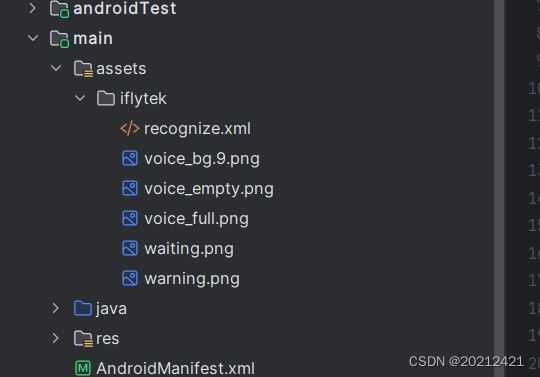Viewport: 540px width, 377px height.
Task: Collapse the assets folder chevron
Action: coord(56,68)
